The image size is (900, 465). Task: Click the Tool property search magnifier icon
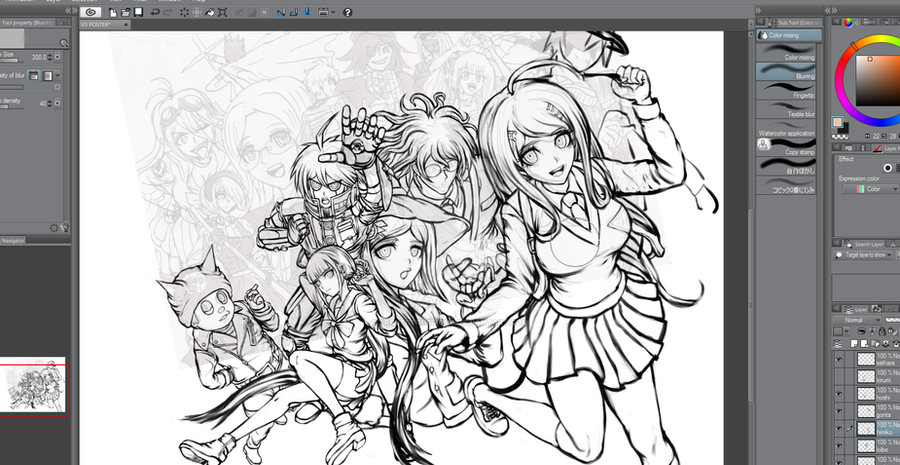(64, 43)
